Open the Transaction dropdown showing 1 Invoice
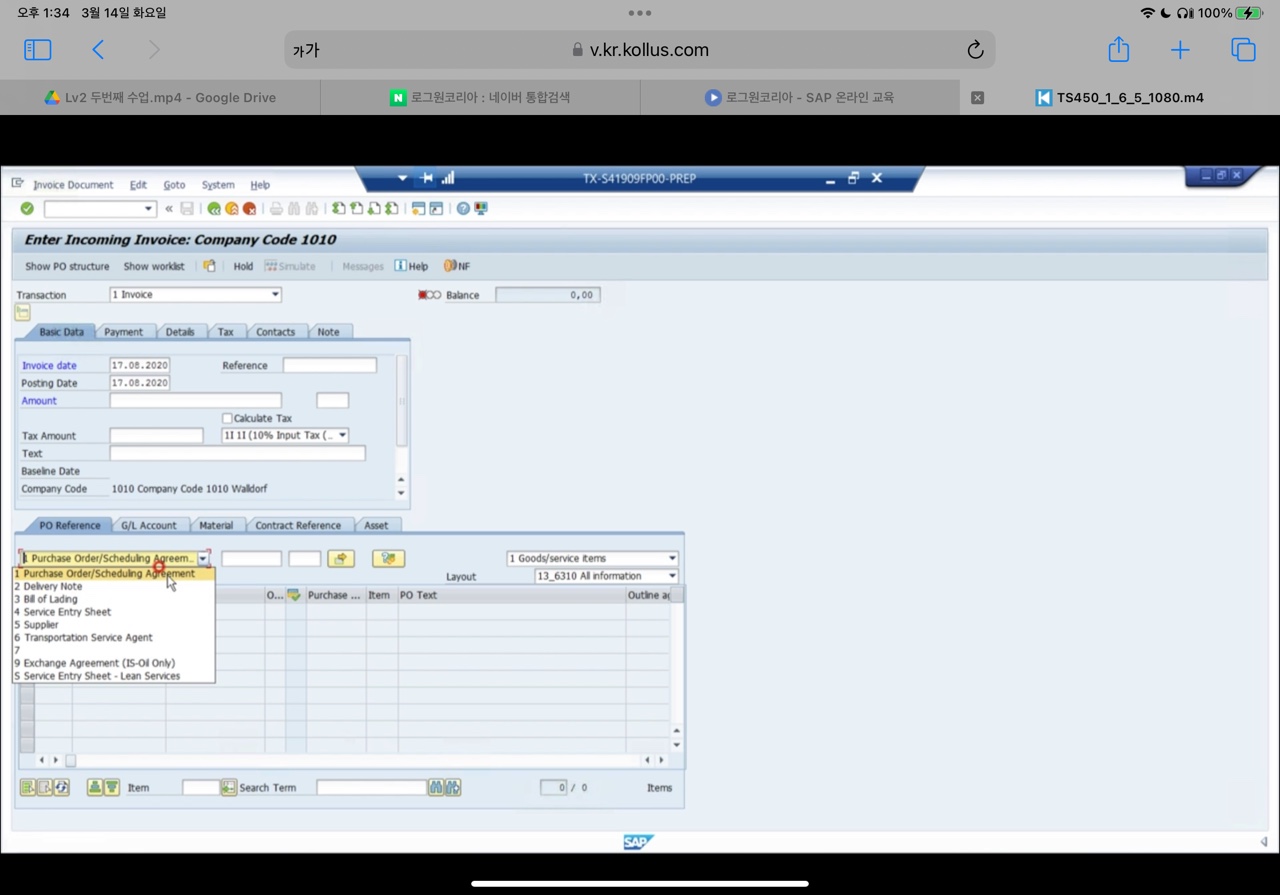The image size is (1280, 895). 195,295
